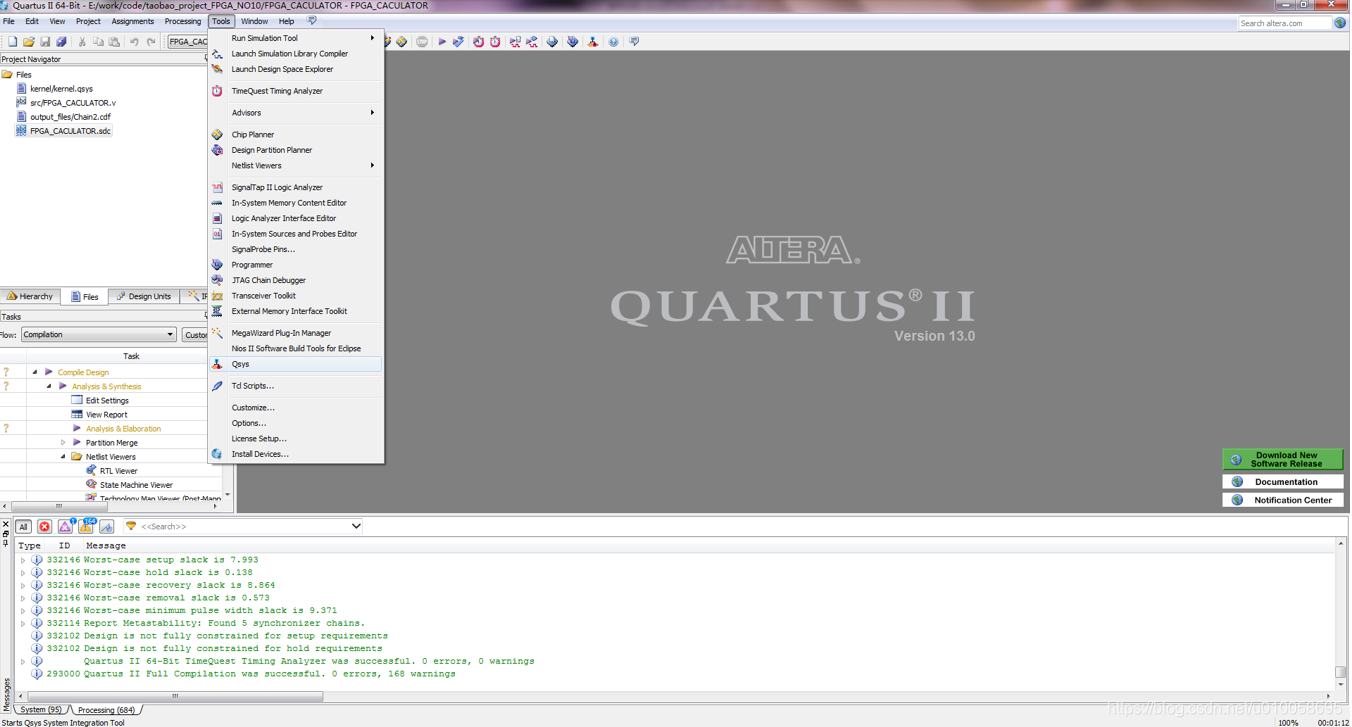The image size is (1352, 727).
Task: Click the Chip Planner menu icon
Action: point(217,134)
